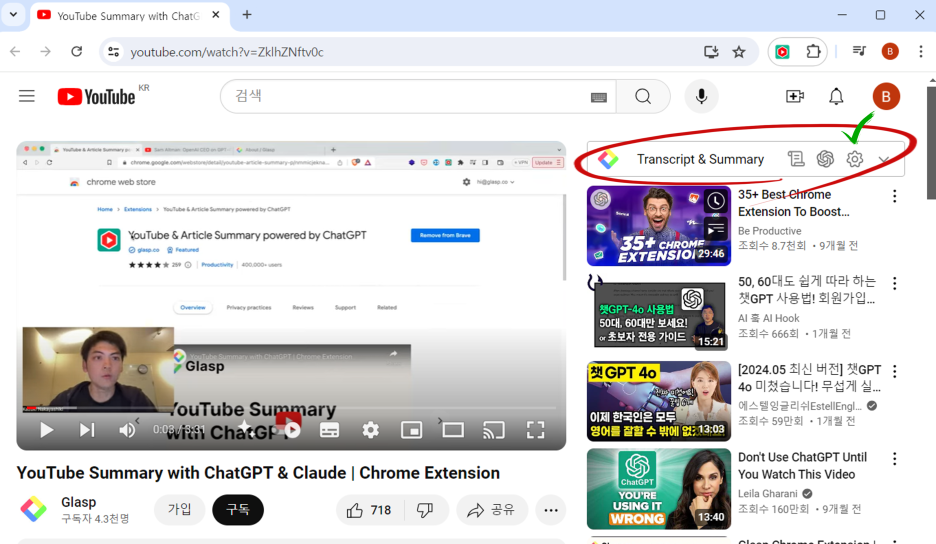Close the YouTube Summary with ChatGPT tab

point(216,15)
